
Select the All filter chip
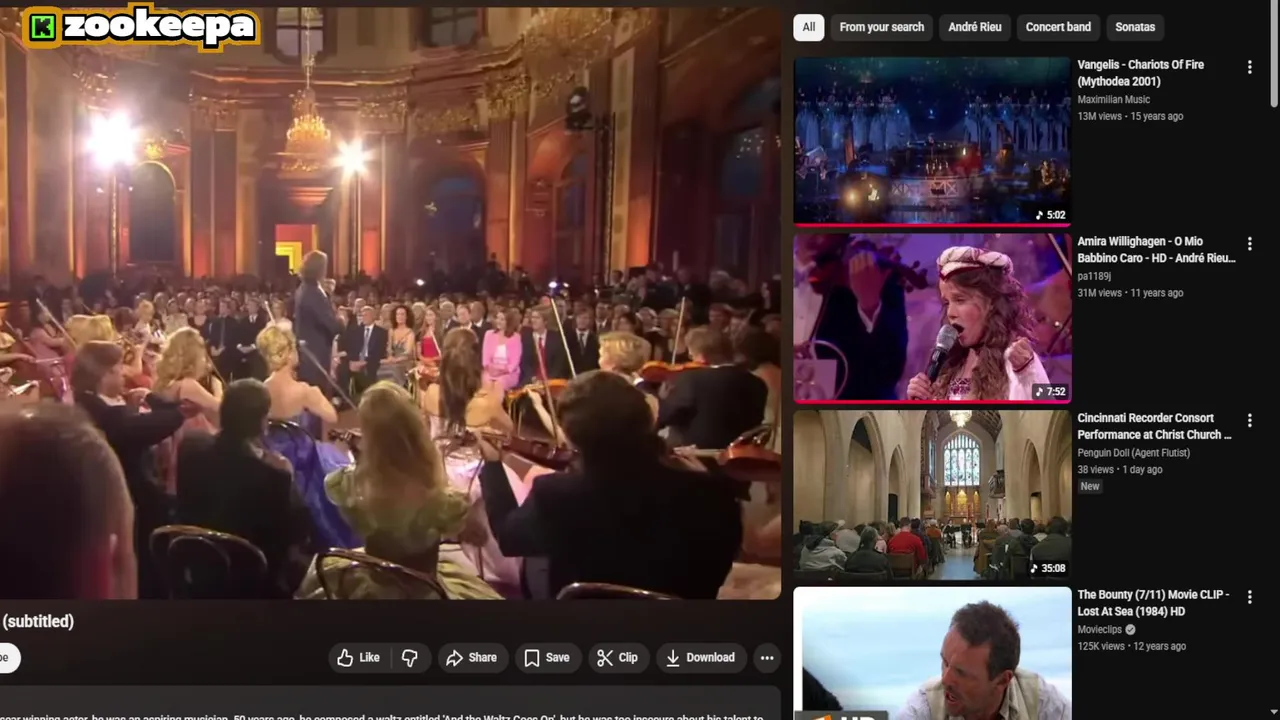click(808, 27)
